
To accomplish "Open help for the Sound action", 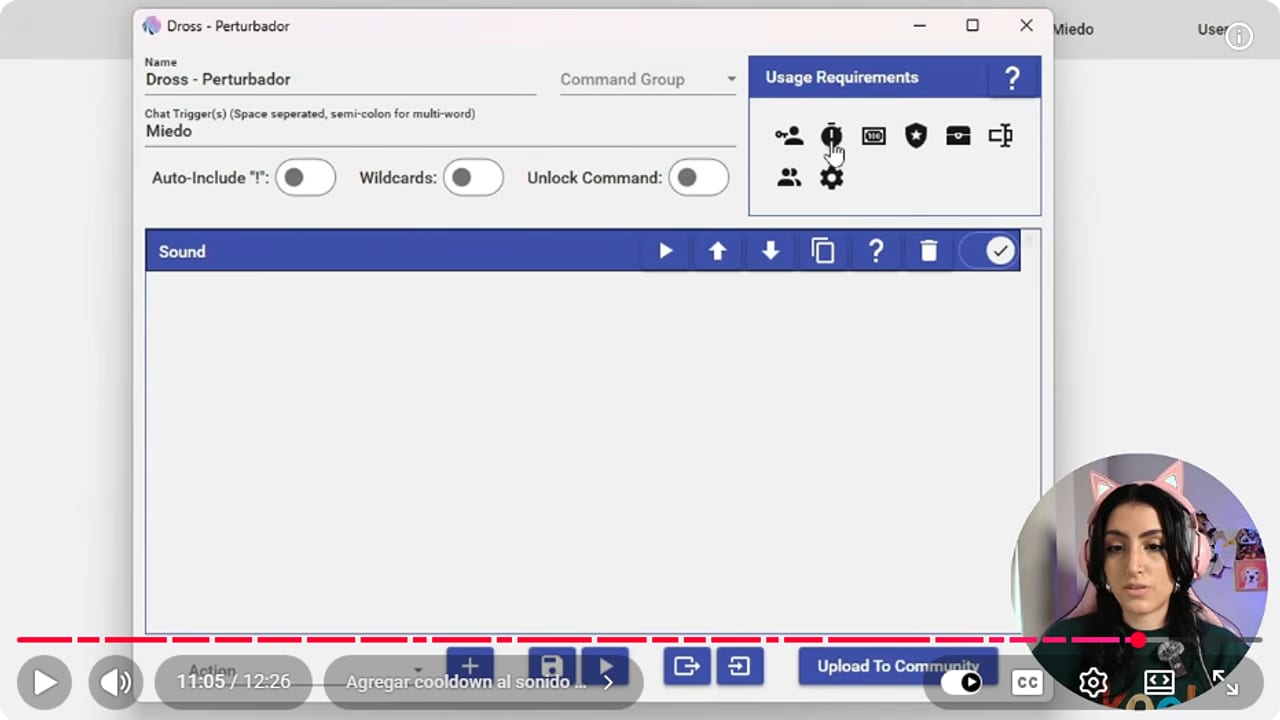I will [876, 252].
